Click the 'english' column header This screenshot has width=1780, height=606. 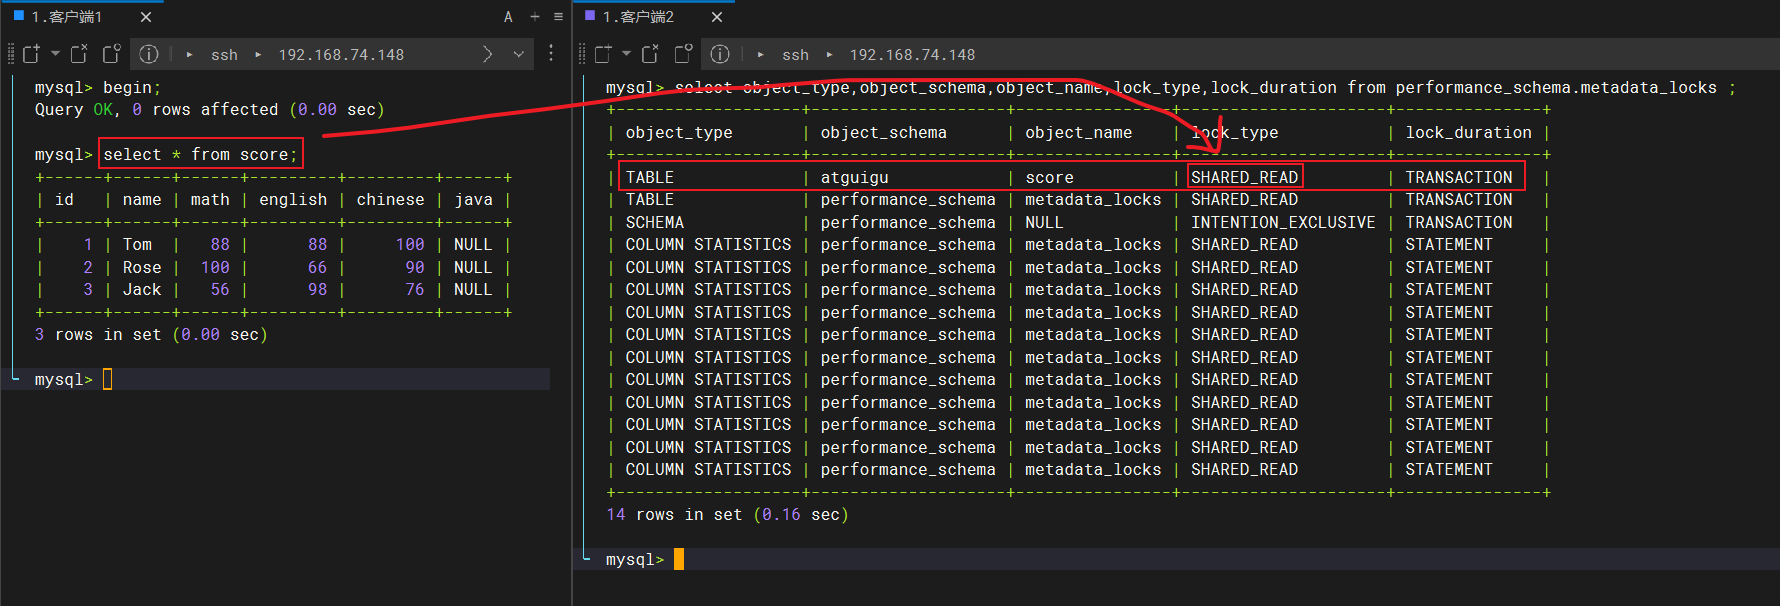coord(293,200)
